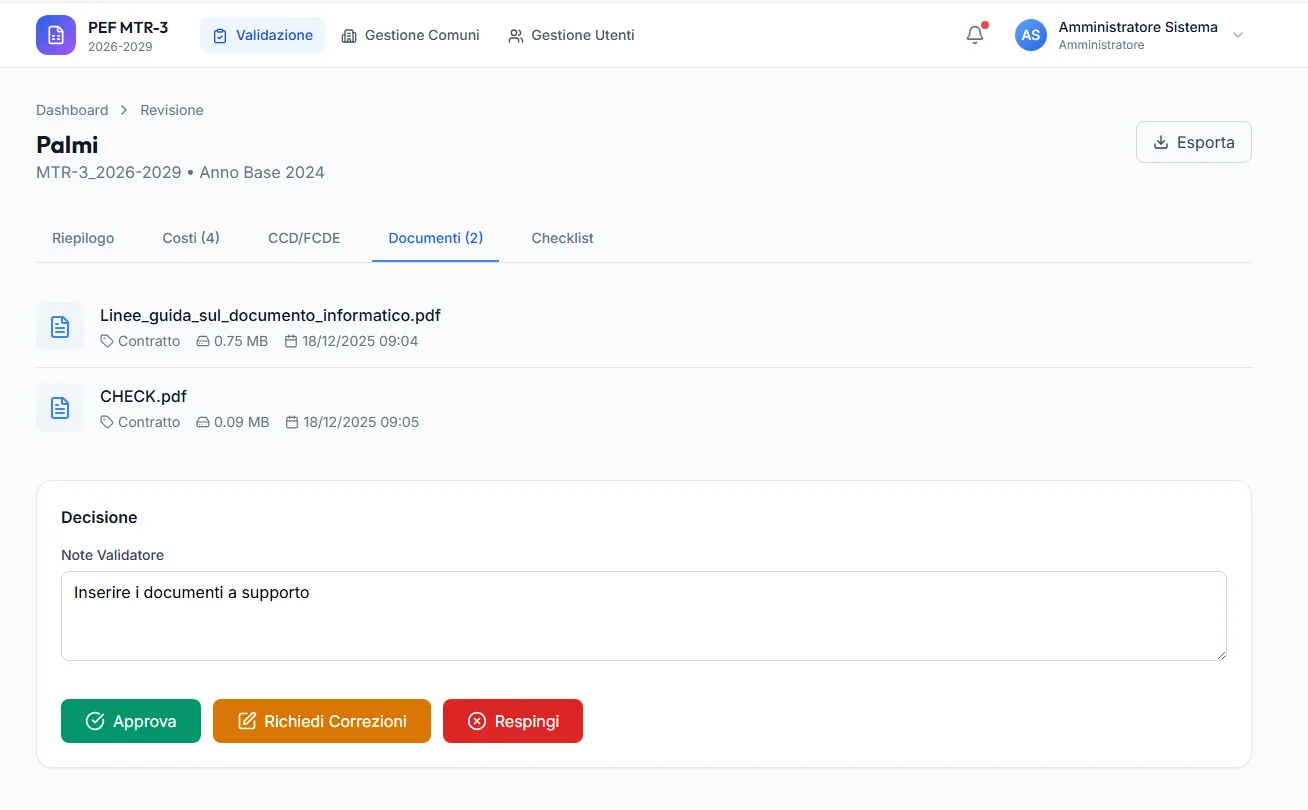
Task: Click the Revisione breadcrumb
Action: coord(172,110)
